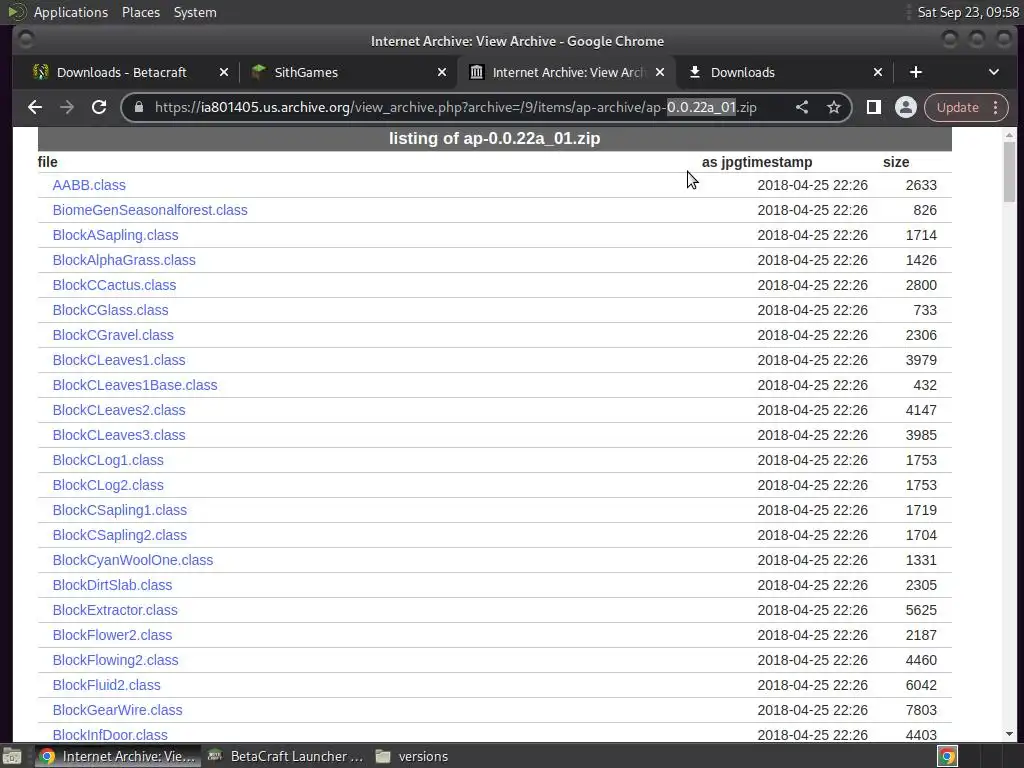View site info via padlock icon
Viewport: 1024px width, 768px height.
click(x=138, y=107)
